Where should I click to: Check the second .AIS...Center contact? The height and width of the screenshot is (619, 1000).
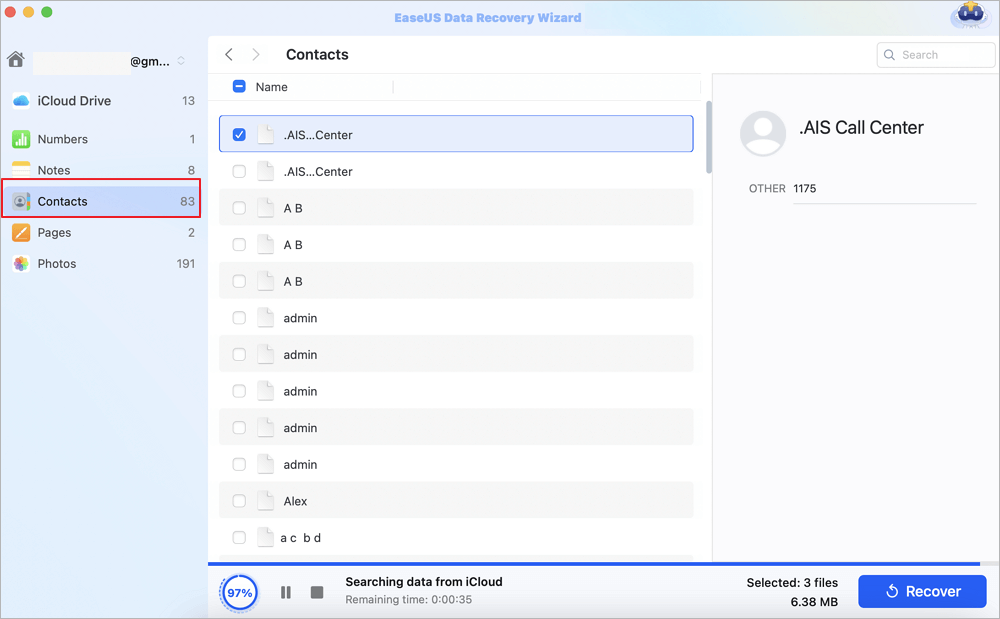239,171
